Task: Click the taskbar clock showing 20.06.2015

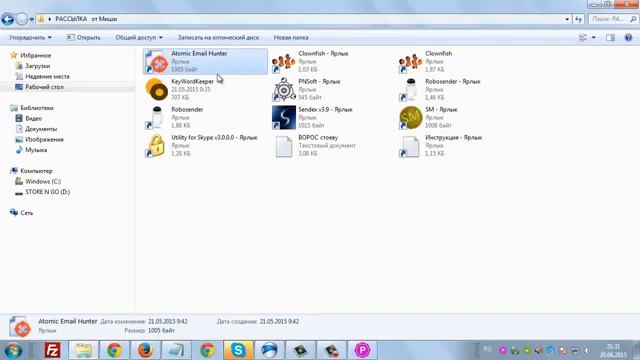Action: click(613, 351)
